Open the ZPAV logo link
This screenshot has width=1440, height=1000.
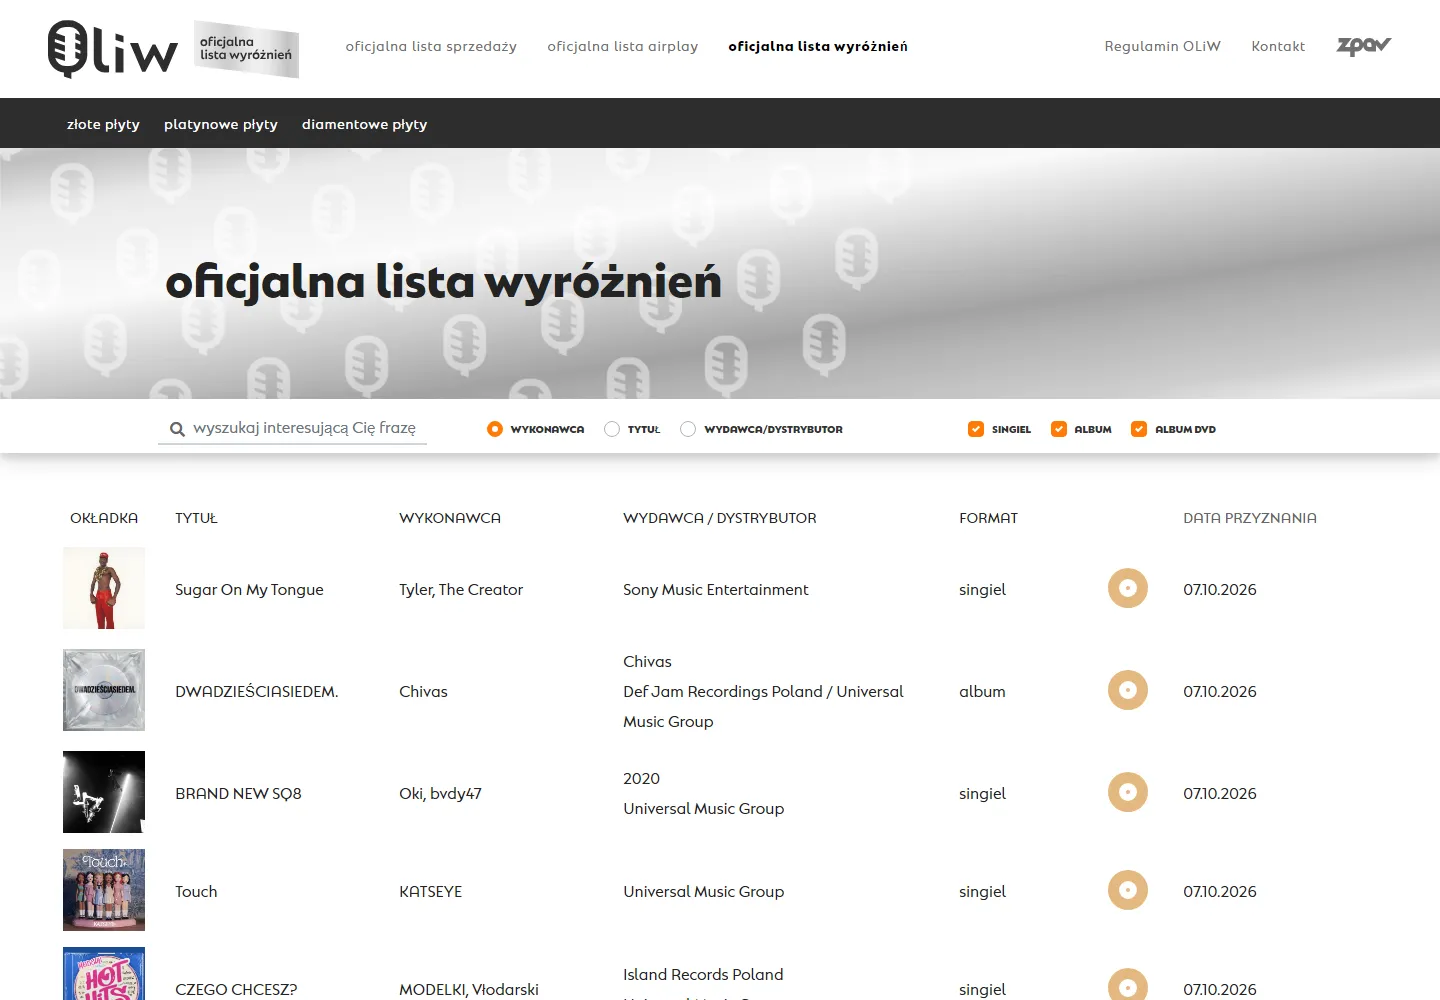pyautogui.click(x=1364, y=46)
